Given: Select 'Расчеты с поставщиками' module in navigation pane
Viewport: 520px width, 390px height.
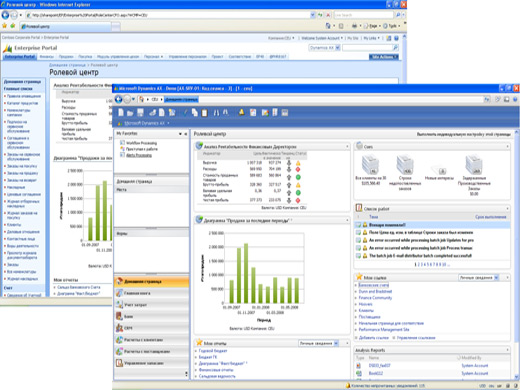Looking at the screenshot, I should pyautogui.click(x=151, y=352).
